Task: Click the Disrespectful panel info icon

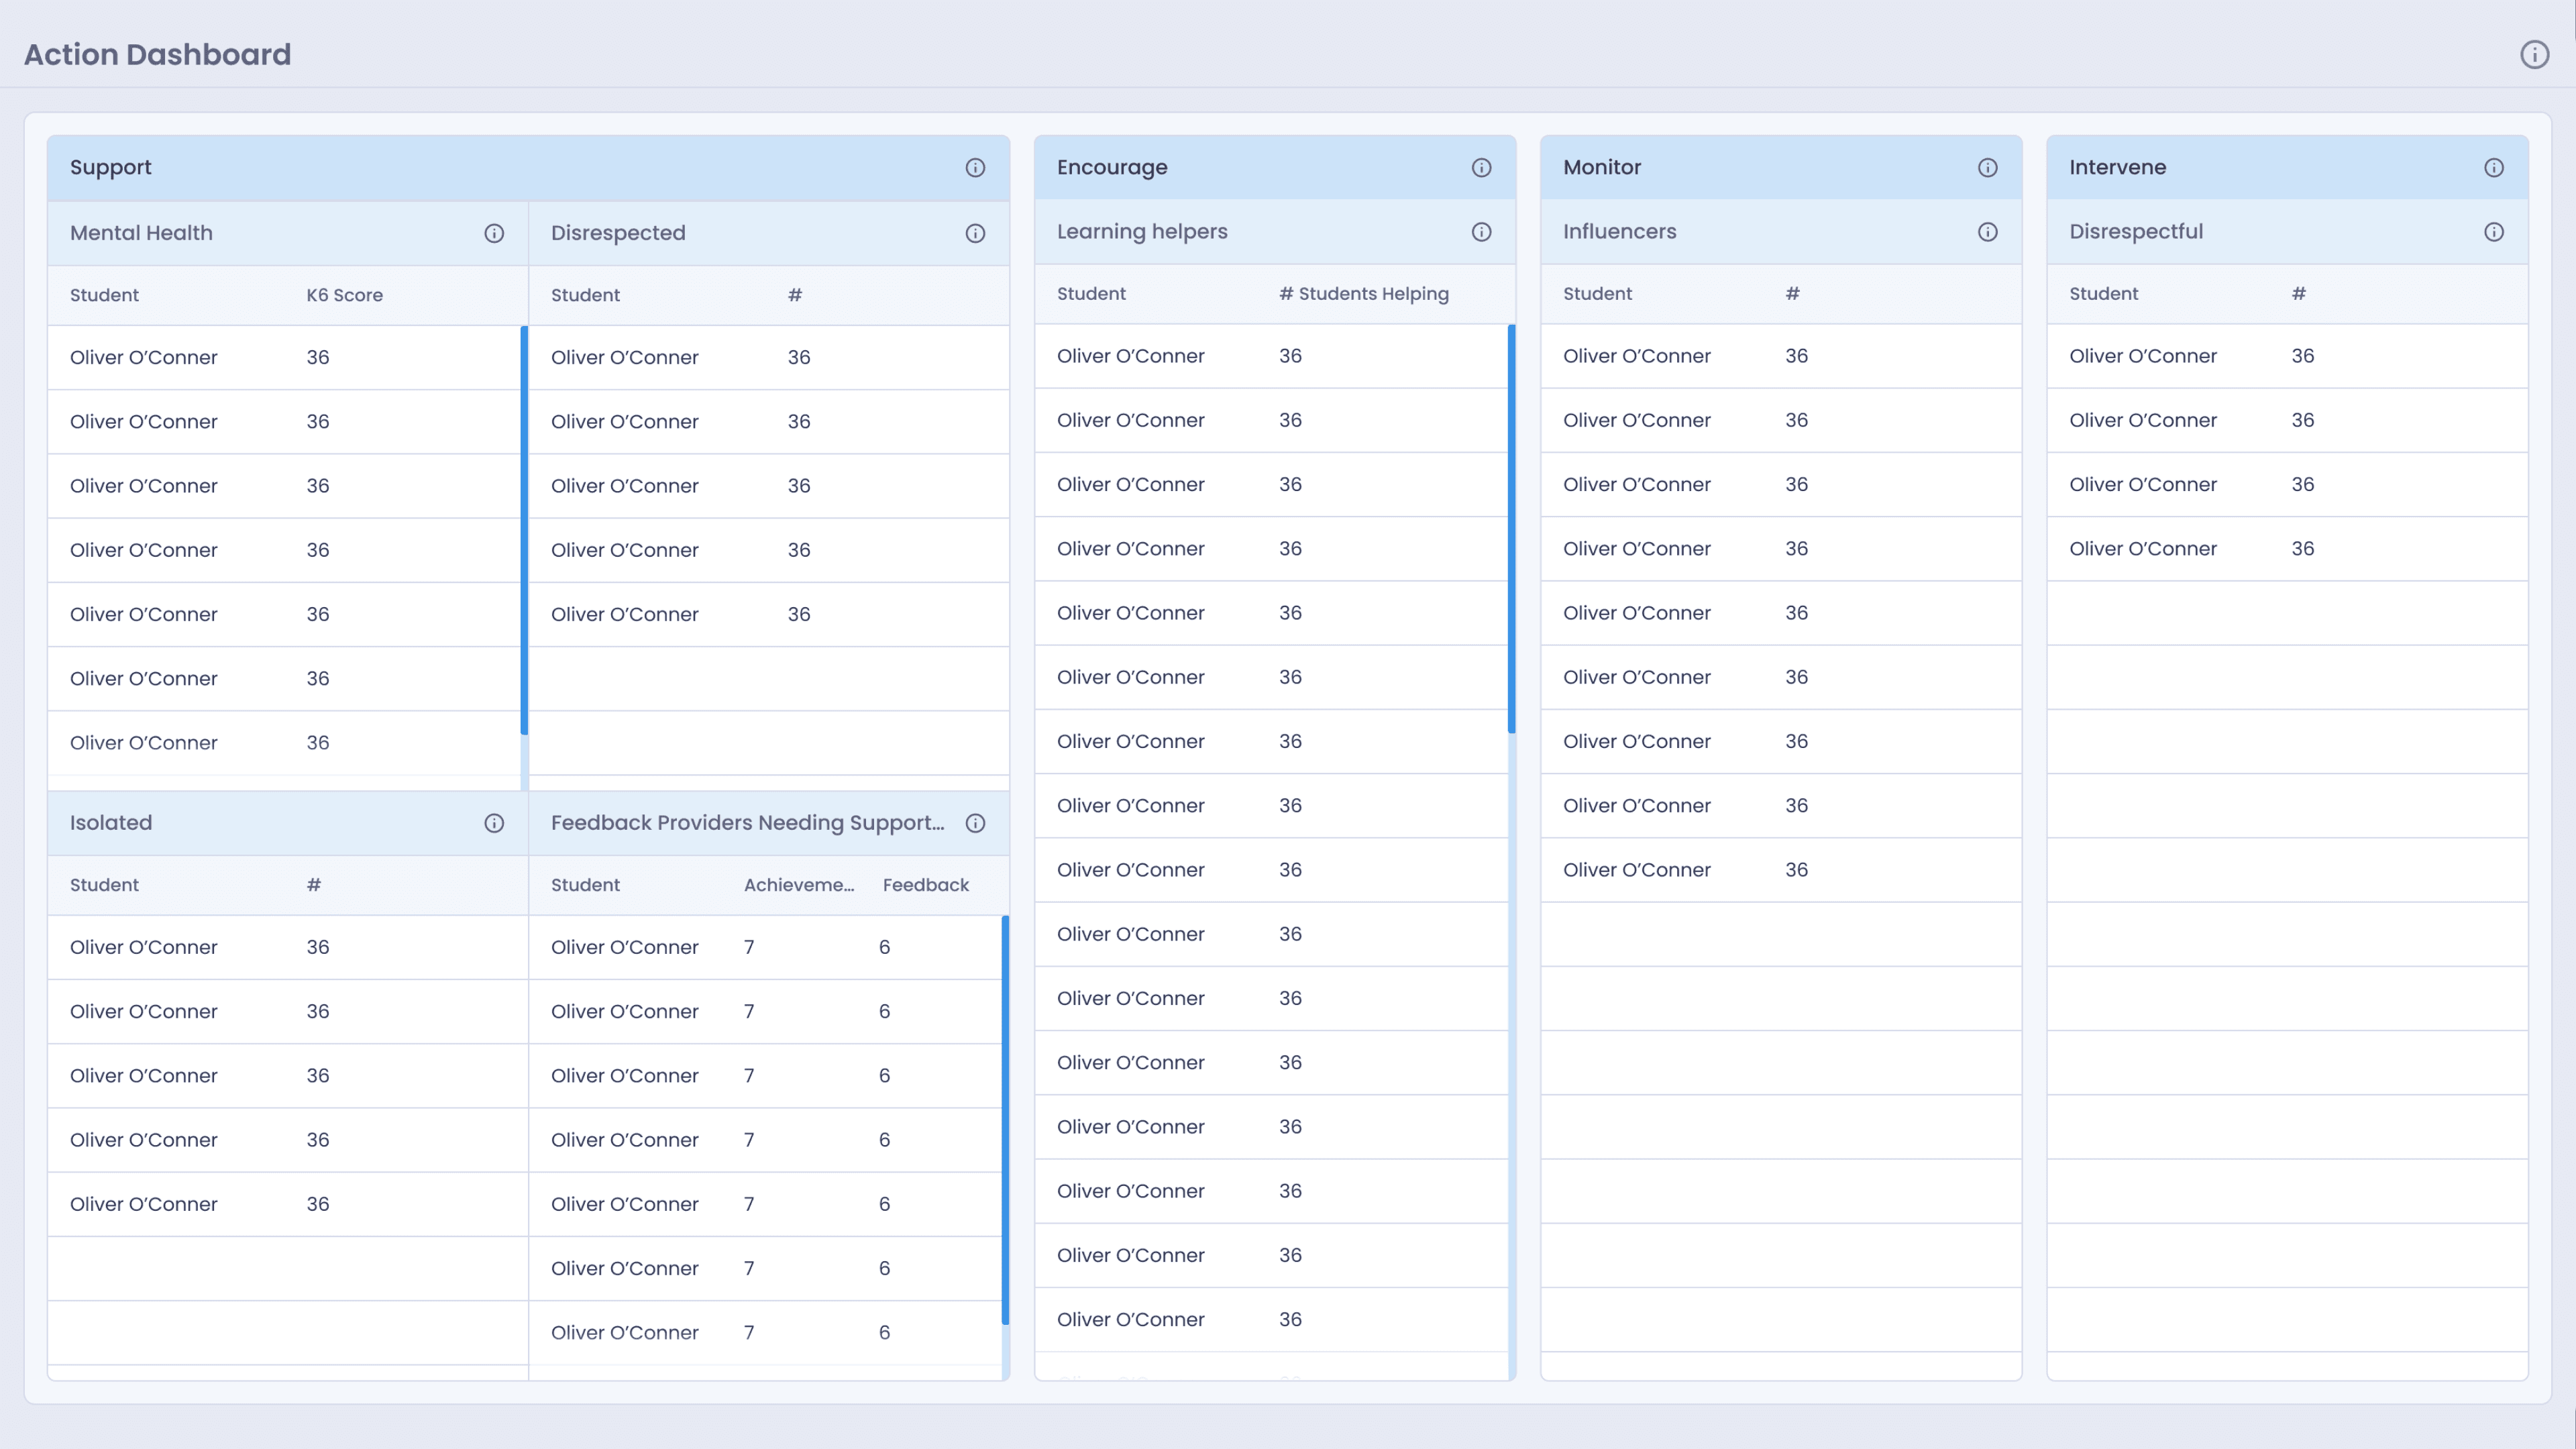Action: (2494, 232)
